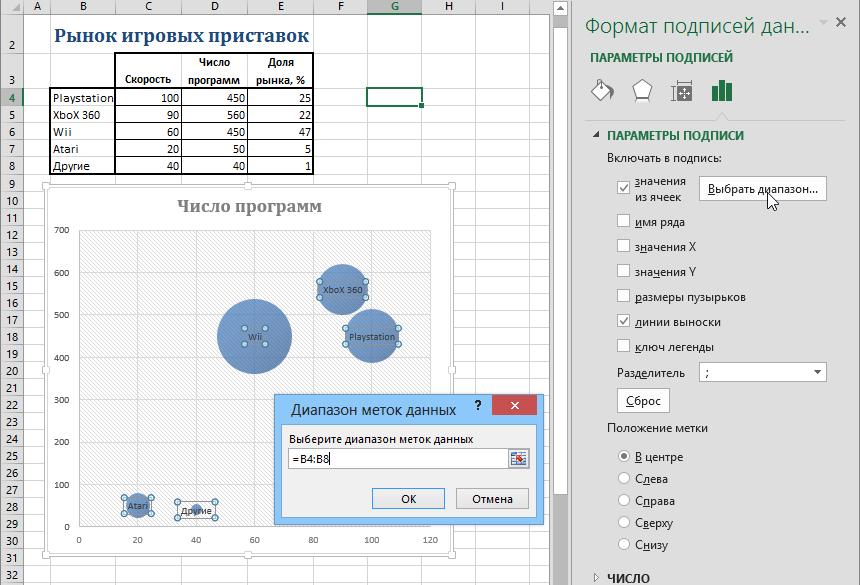This screenshot has height=585, width=860.
Task: Collapse the ПАРАМЕТРЫ ПОДПИСИ section
Action: [596, 134]
